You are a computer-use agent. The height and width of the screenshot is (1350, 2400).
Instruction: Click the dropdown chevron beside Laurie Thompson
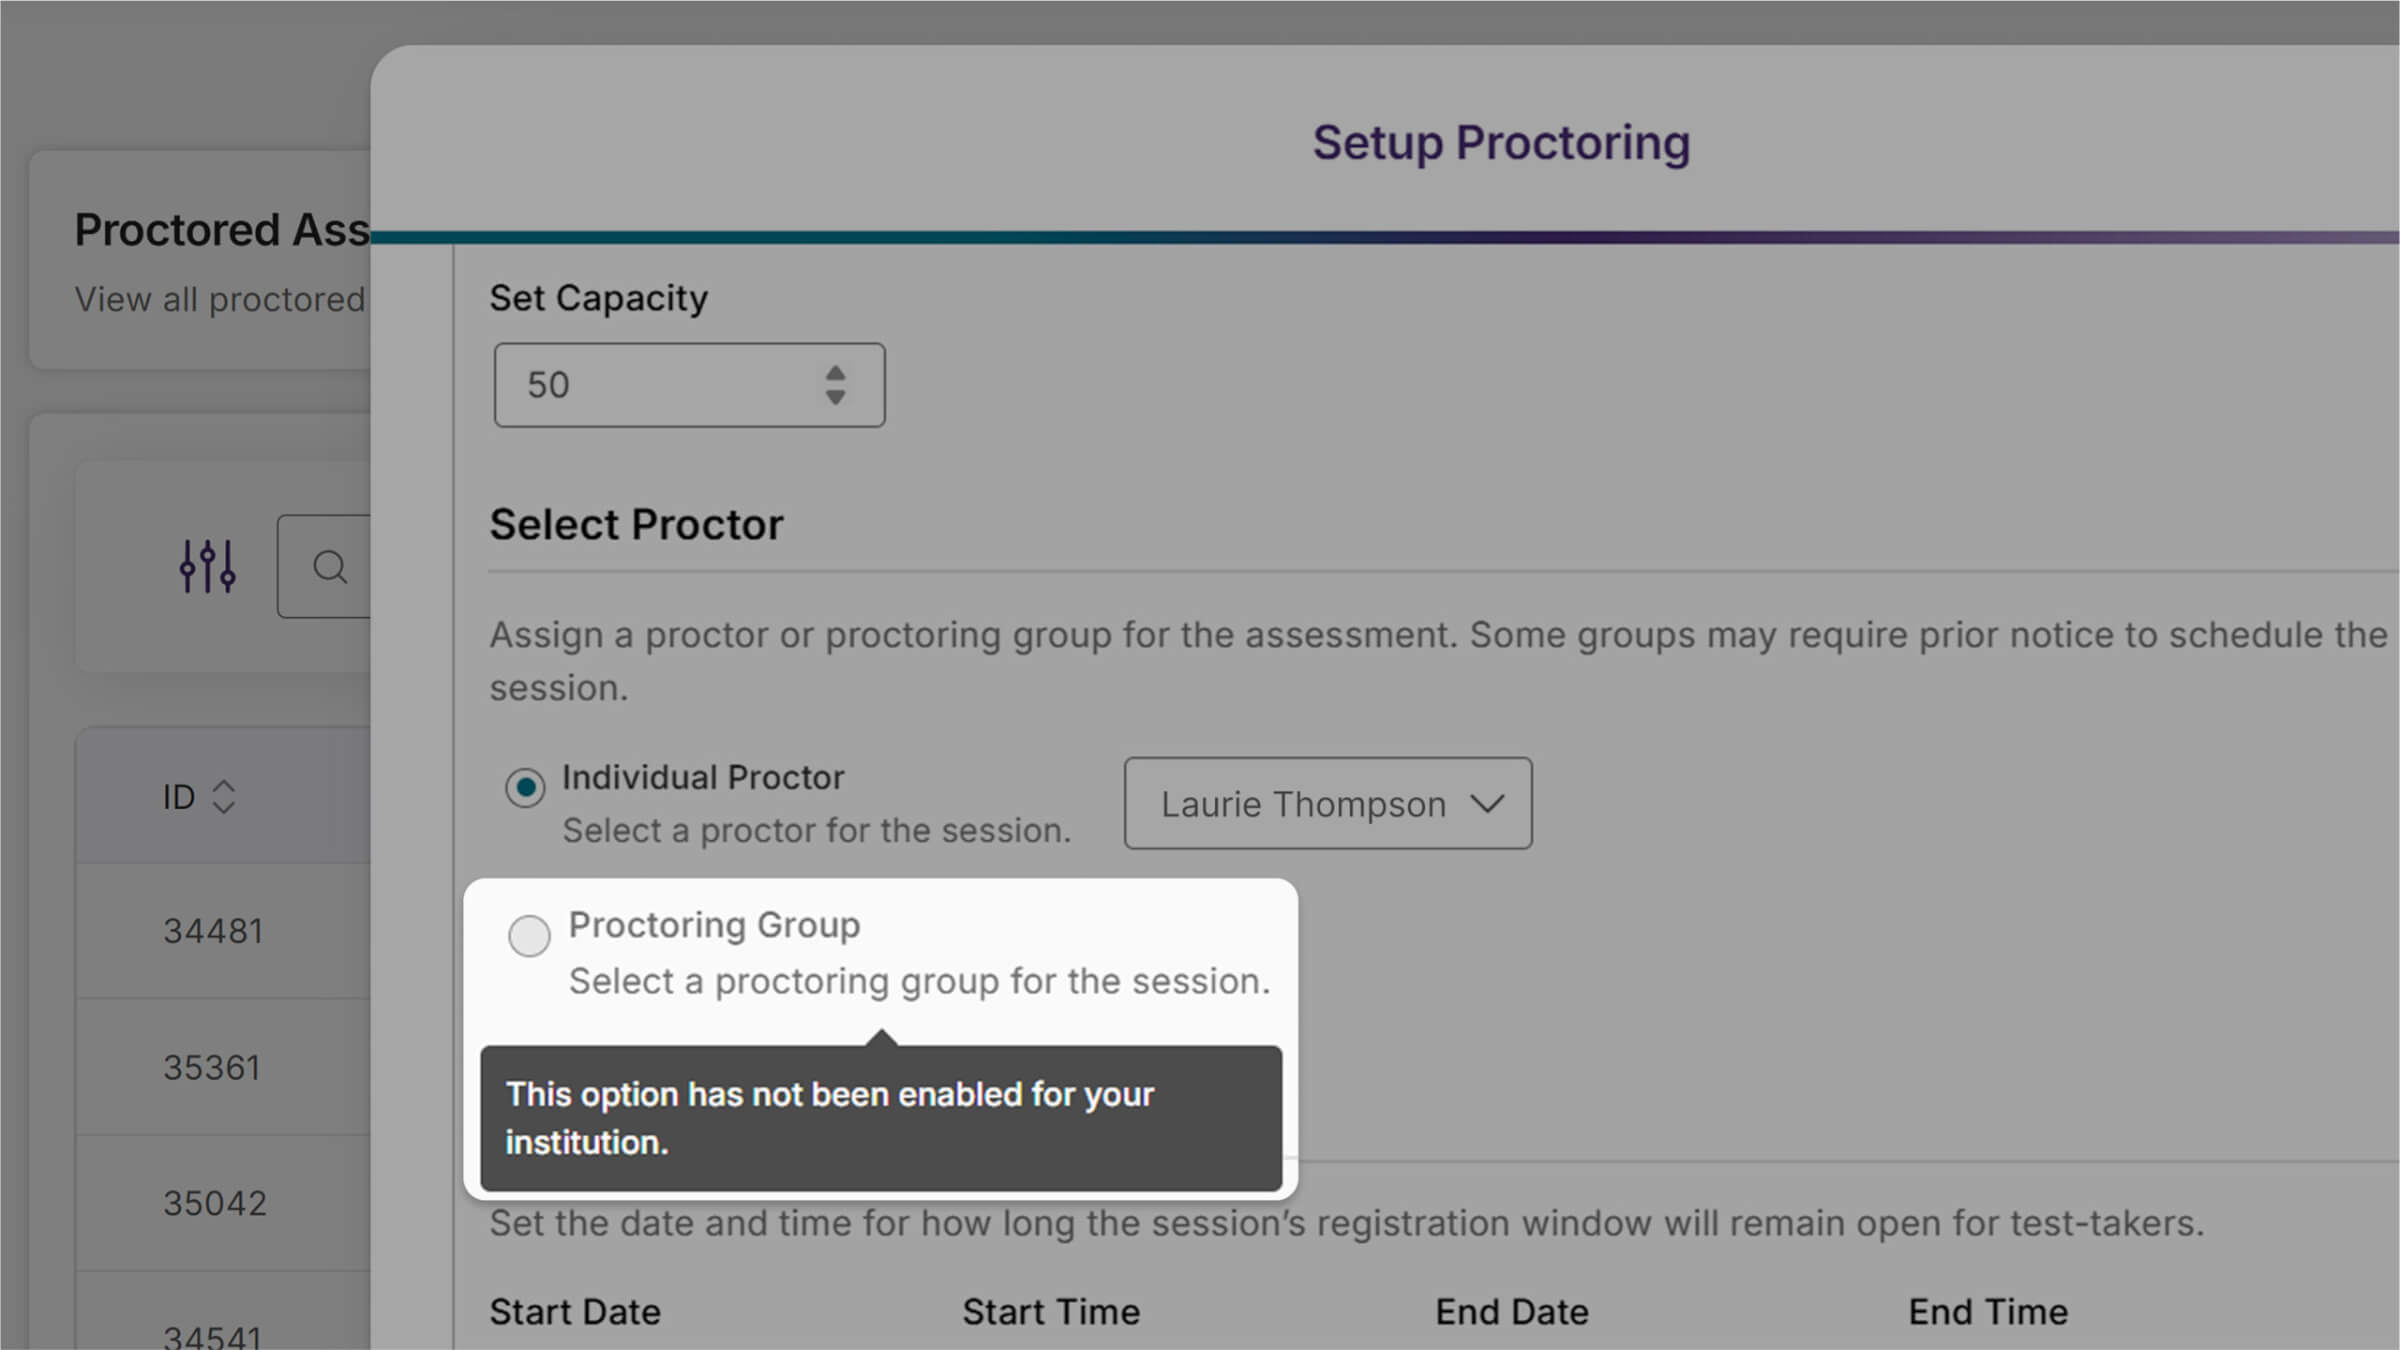1487,803
